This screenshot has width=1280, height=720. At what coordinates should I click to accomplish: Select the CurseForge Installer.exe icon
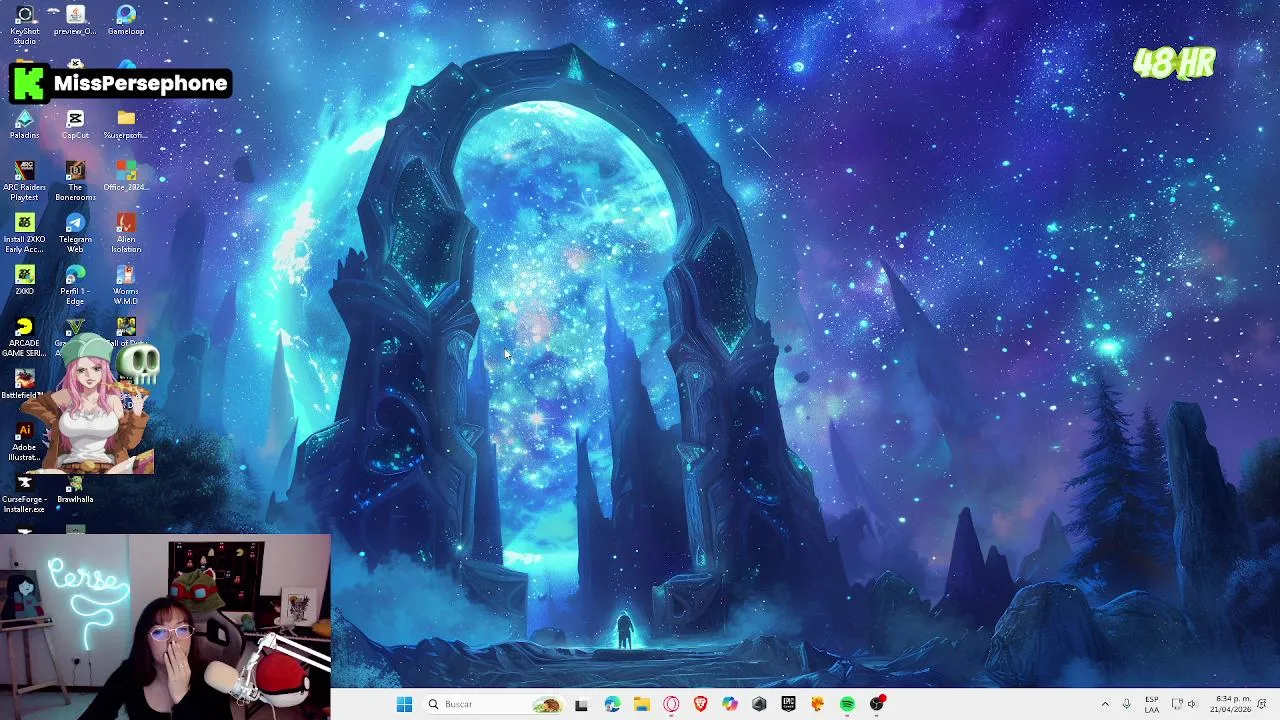click(x=24, y=493)
